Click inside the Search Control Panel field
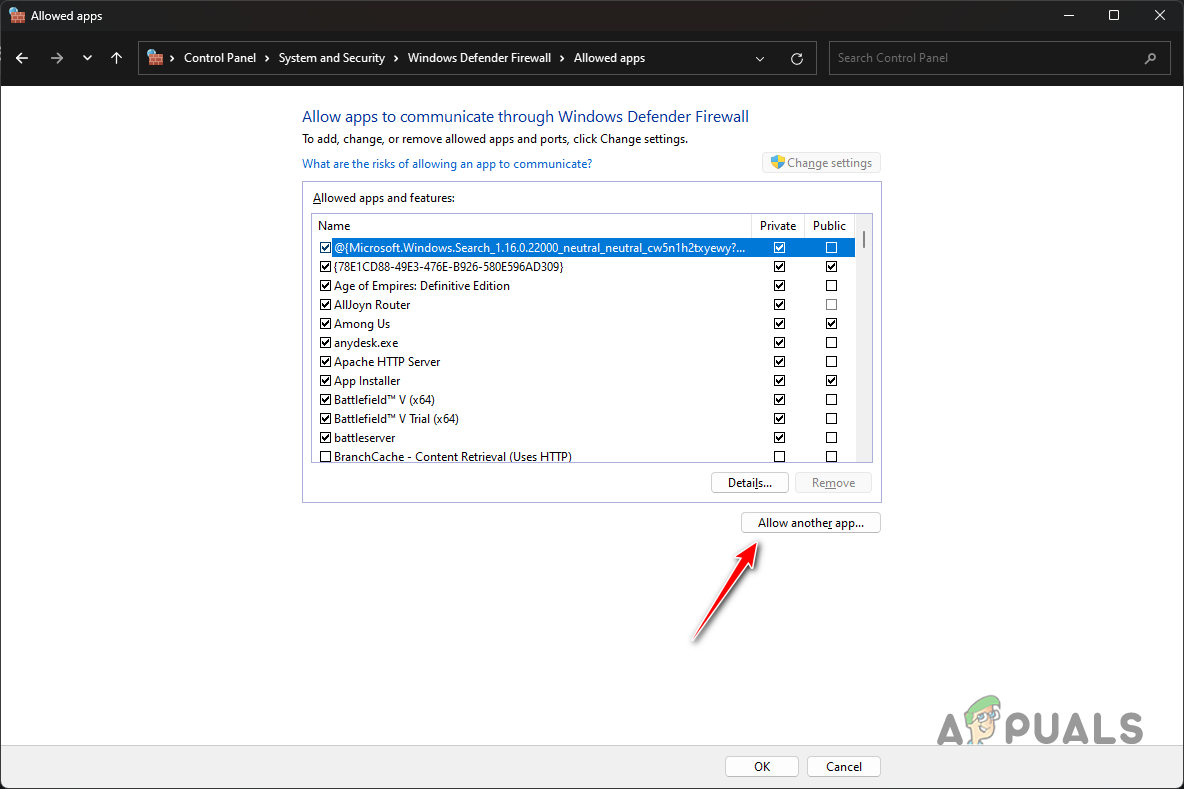This screenshot has height=789, width=1184. [950, 58]
